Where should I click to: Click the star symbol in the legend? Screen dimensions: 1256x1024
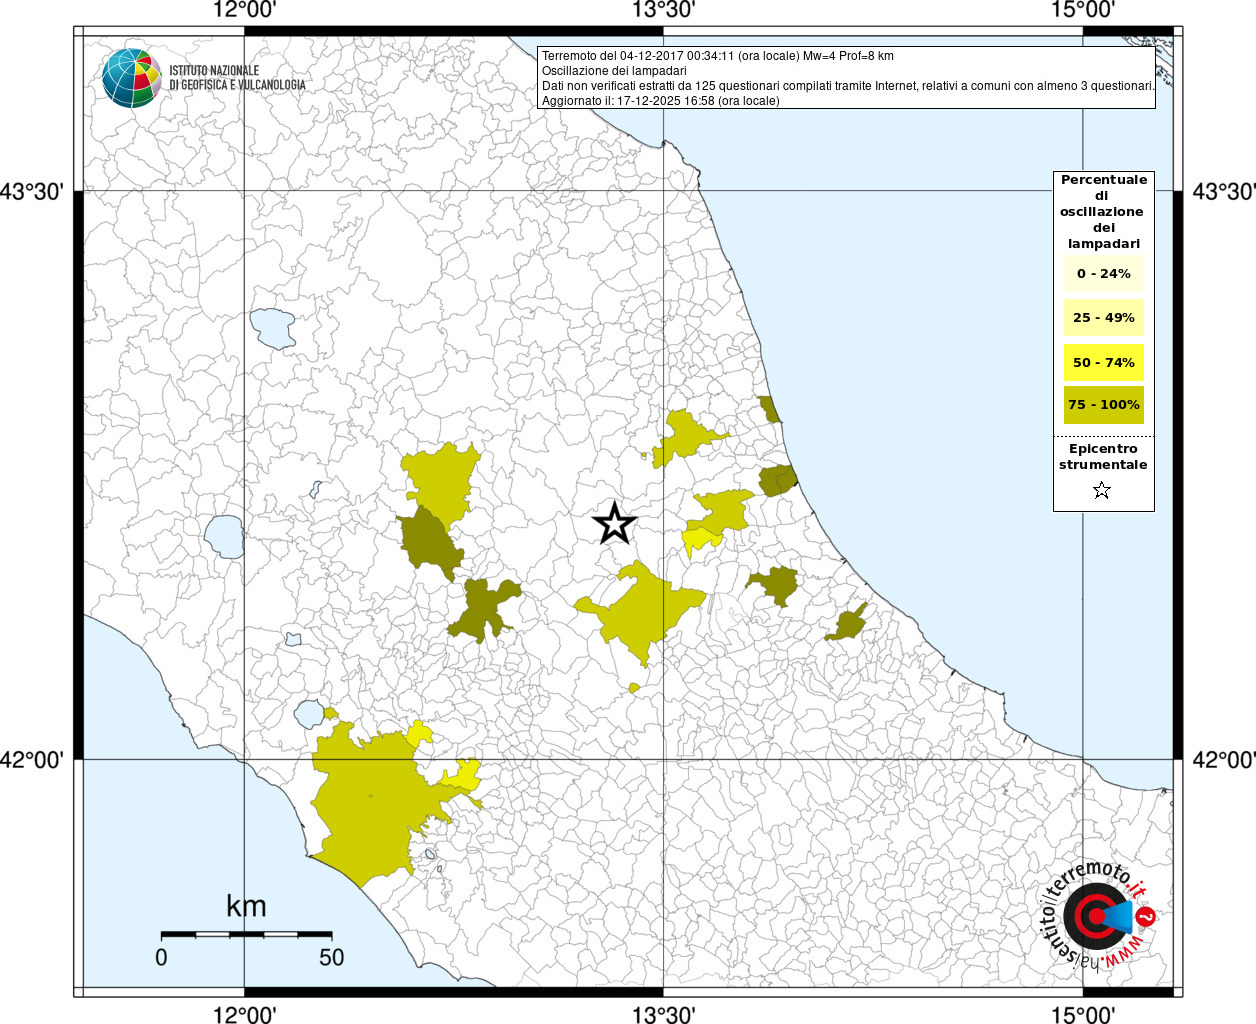[1102, 490]
